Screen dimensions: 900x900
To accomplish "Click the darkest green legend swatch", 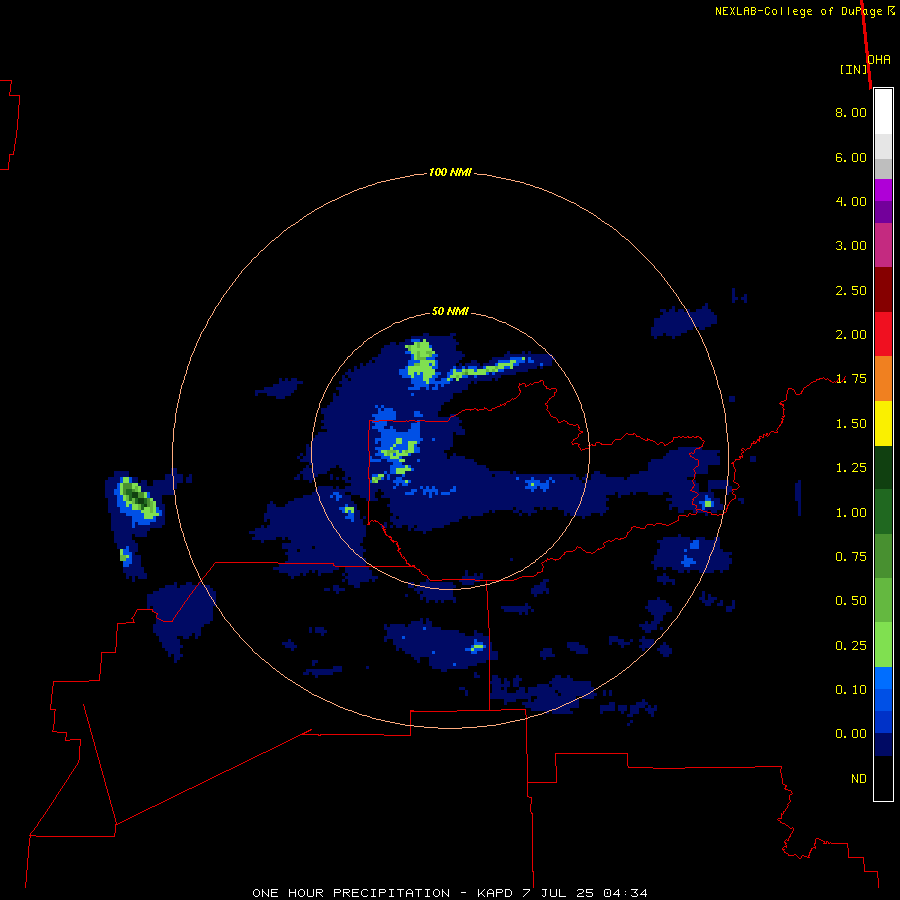I will [883, 467].
